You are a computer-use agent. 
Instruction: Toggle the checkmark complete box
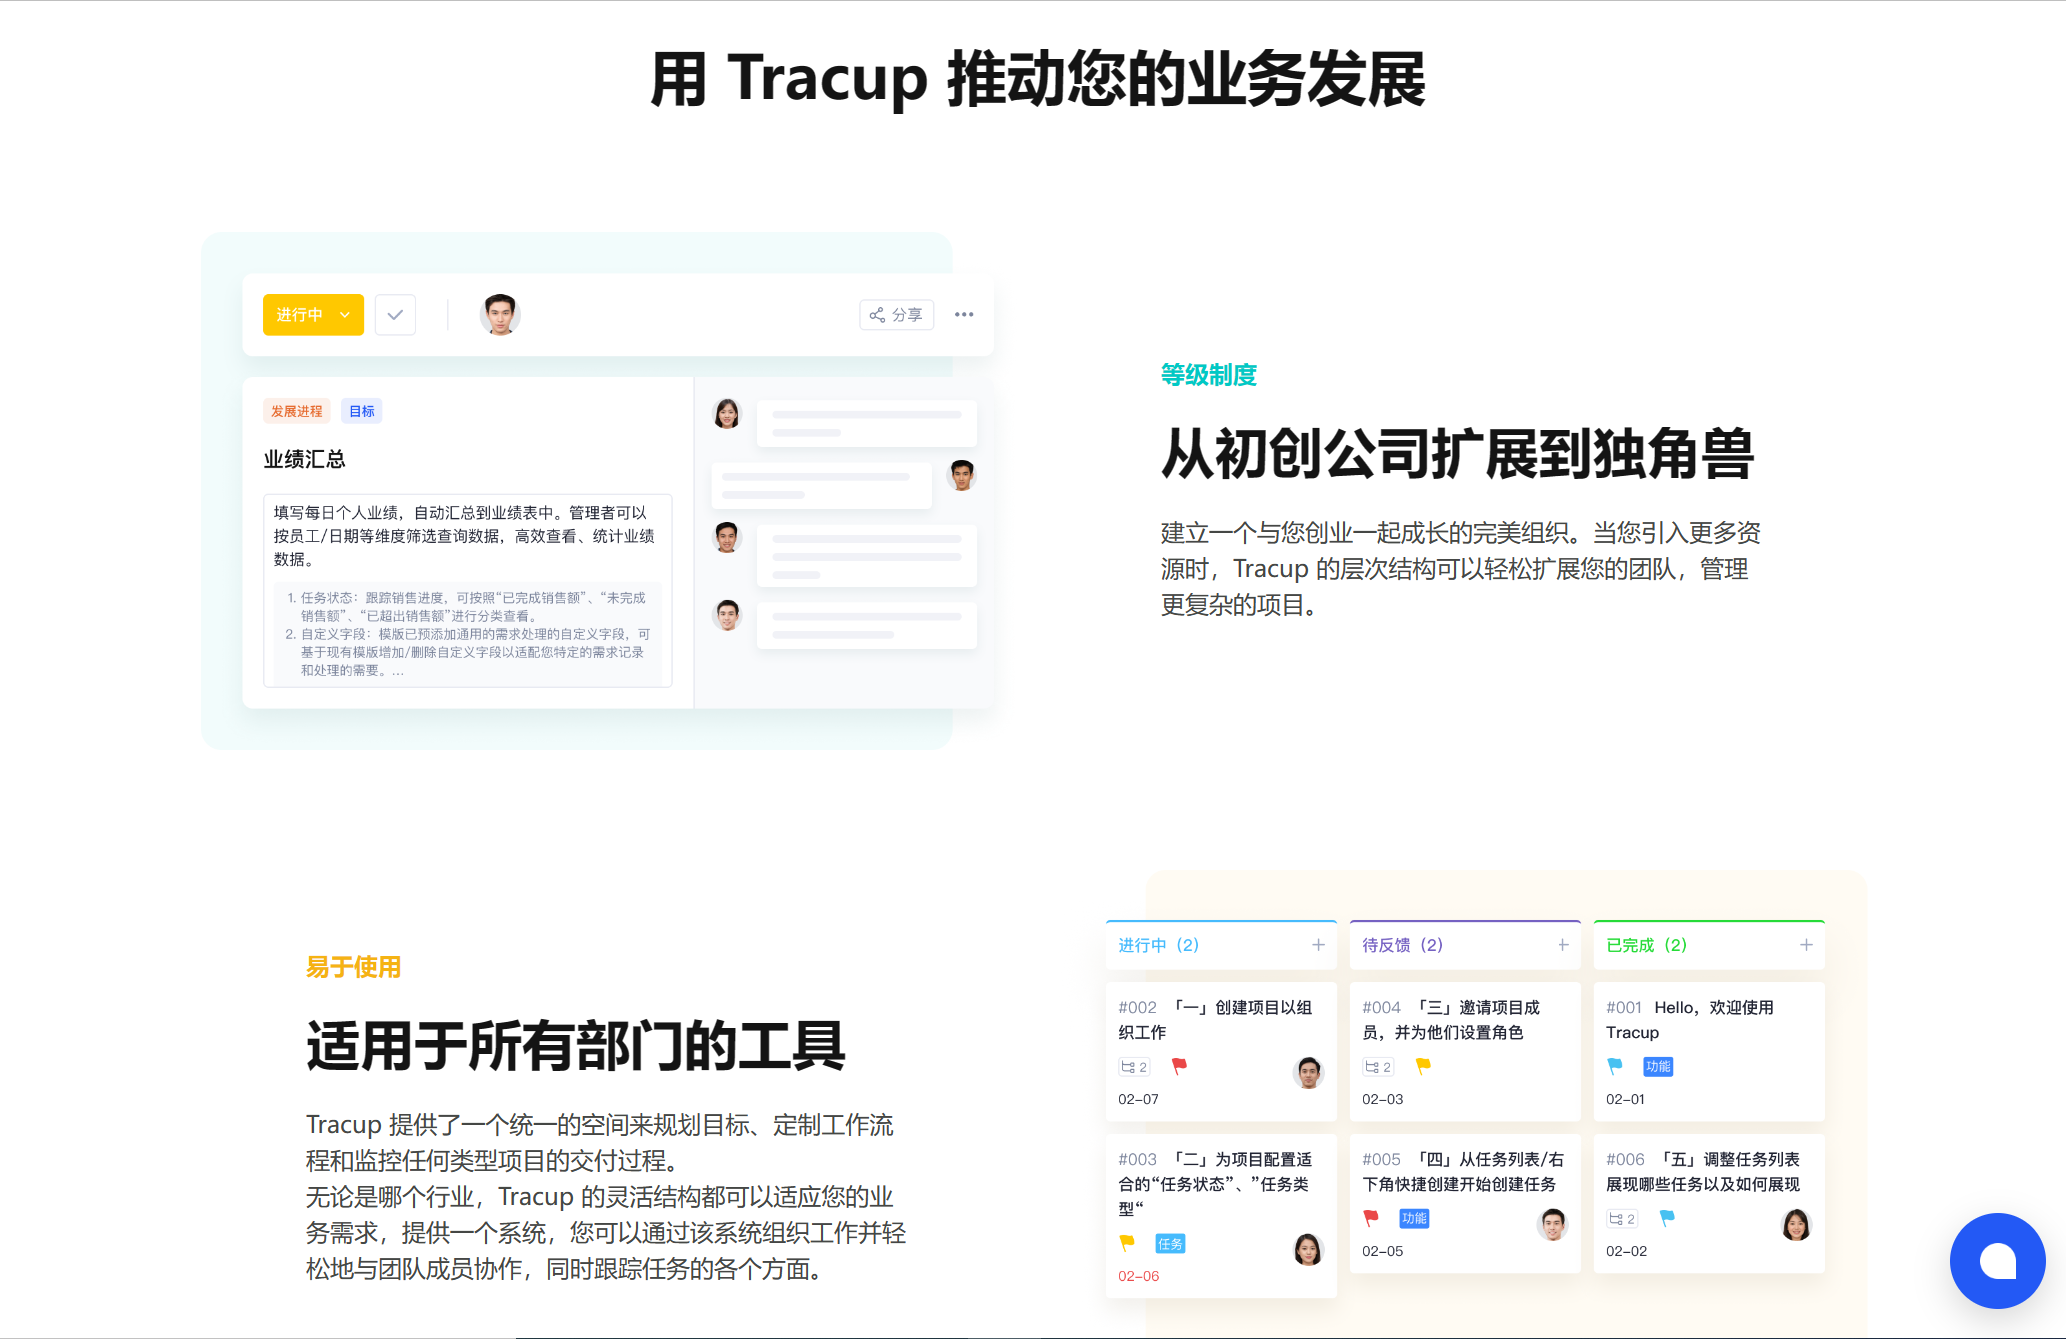[x=395, y=315]
